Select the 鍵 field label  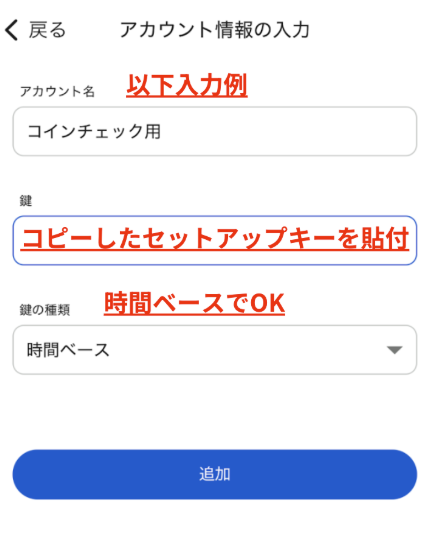[26, 201]
